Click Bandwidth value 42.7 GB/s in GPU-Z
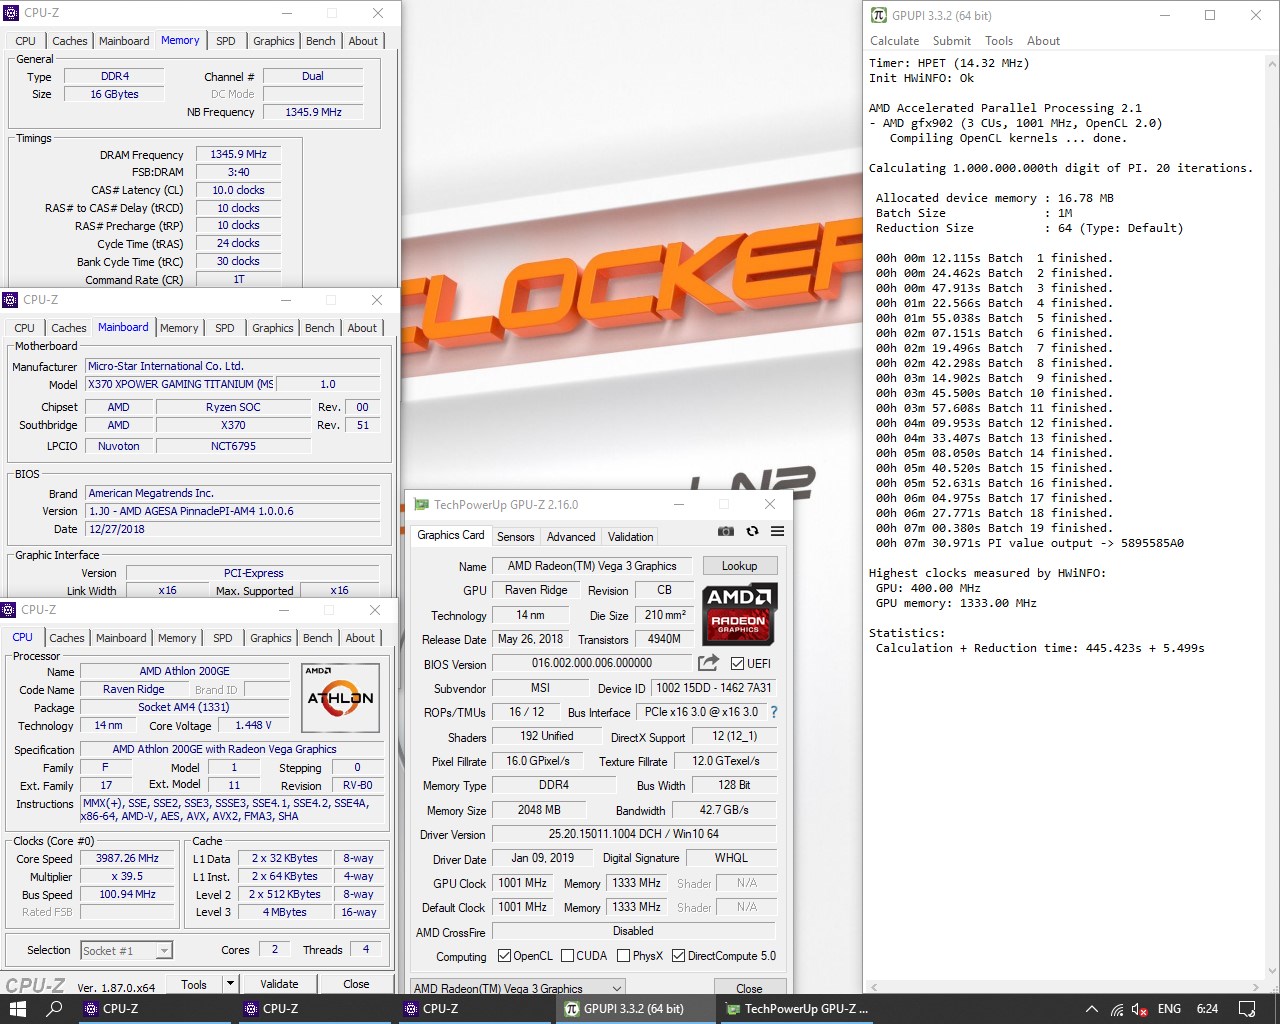This screenshot has width=1280, height=1024. (x=724, y=810)
